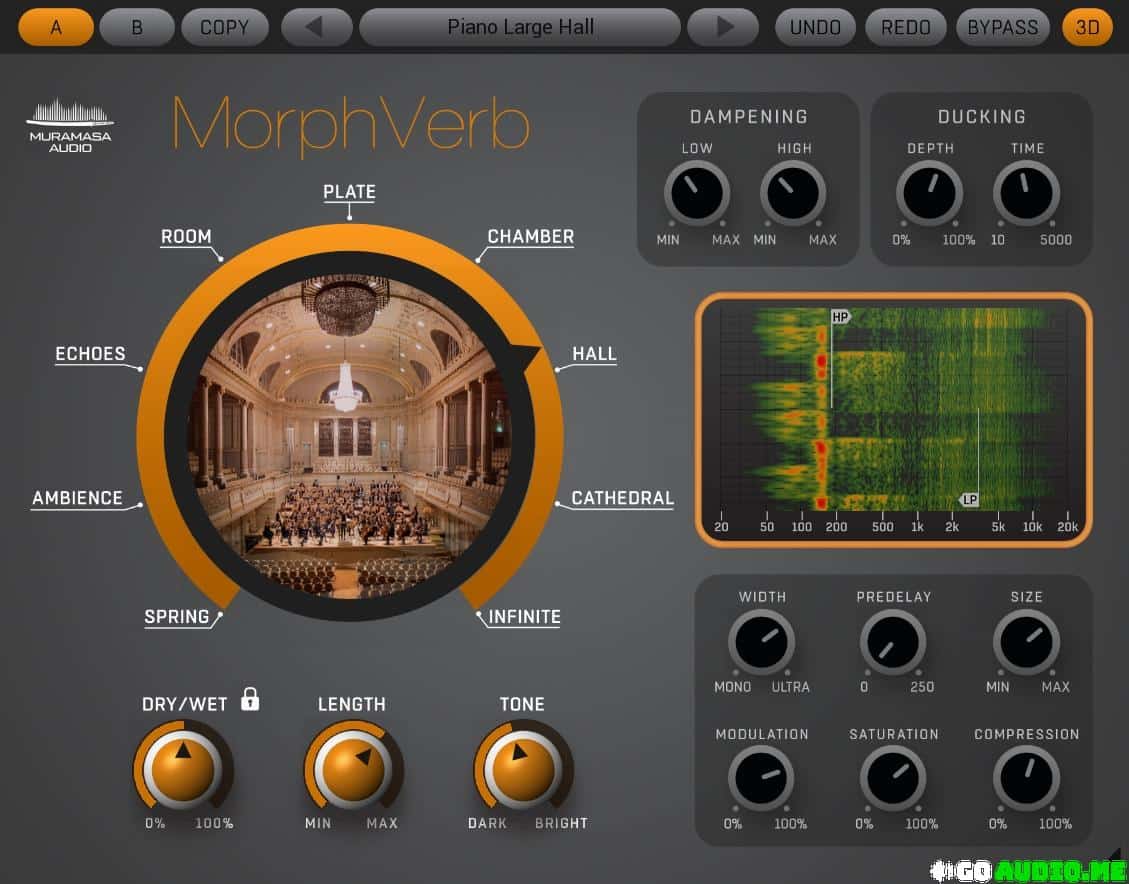Image resolution: width=1129 pixels, height=884 pixels.
Task: Click the HP filter marker in spectrogram
Action: (840, 317)
